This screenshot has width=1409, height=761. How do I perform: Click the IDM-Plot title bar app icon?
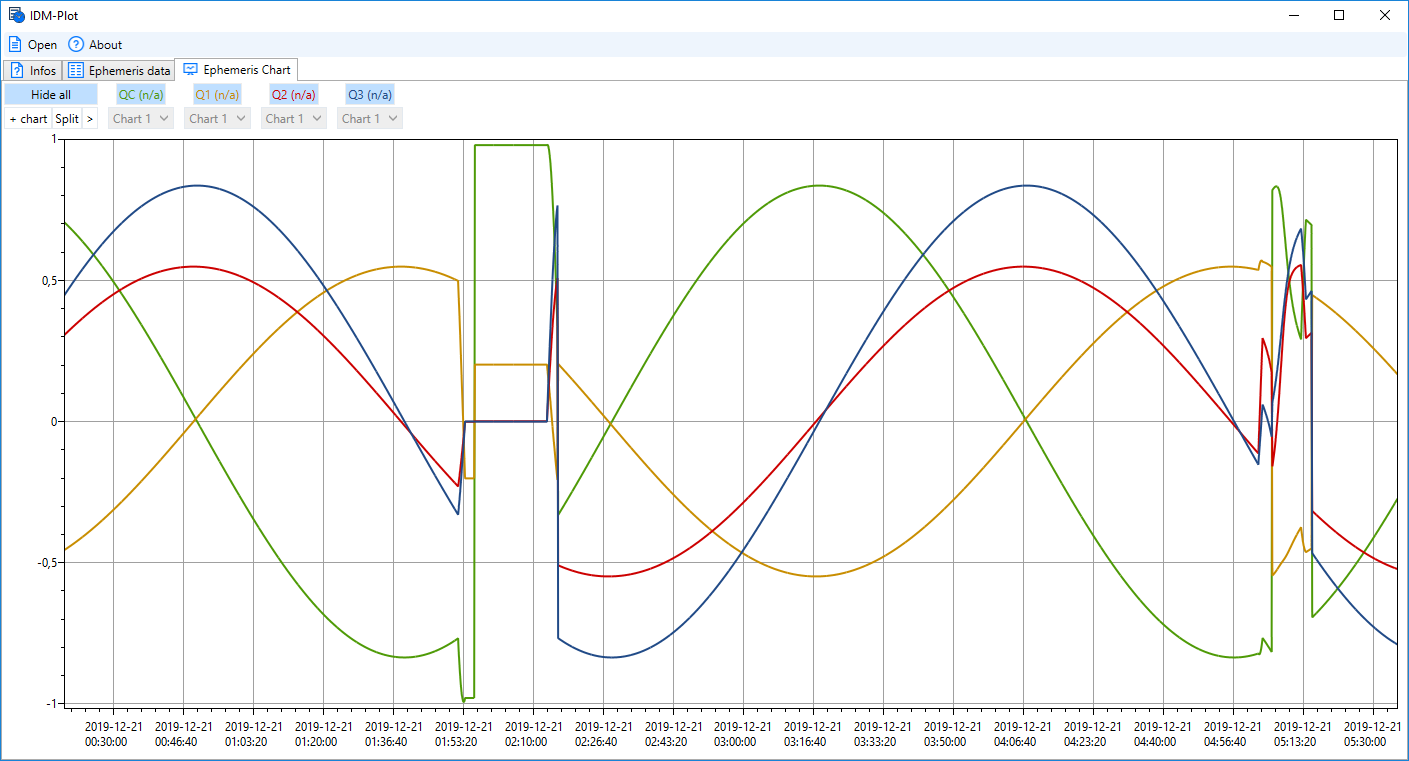point(16,15)
